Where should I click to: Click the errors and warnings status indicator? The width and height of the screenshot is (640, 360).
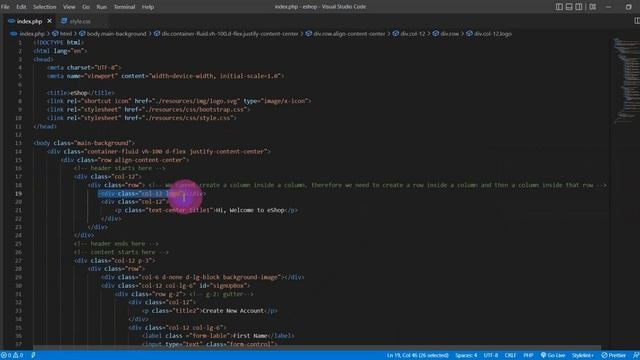12,356
